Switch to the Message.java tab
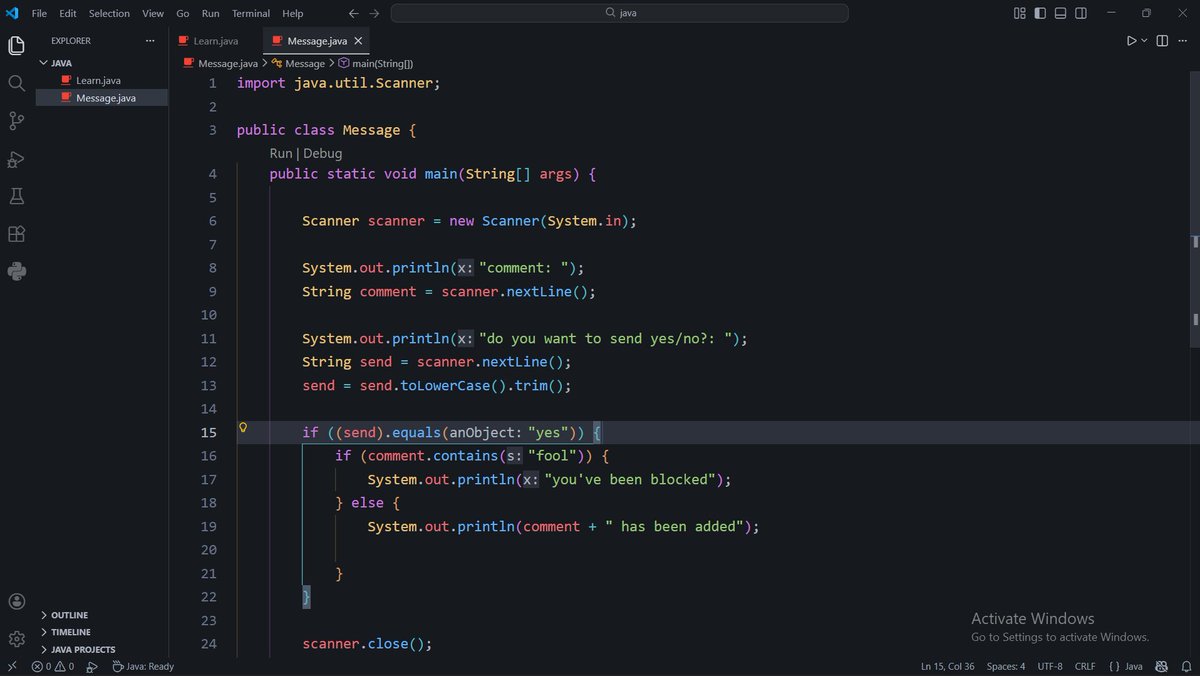The width and height of the screenshot is (1200, 676). coord(317,41)
